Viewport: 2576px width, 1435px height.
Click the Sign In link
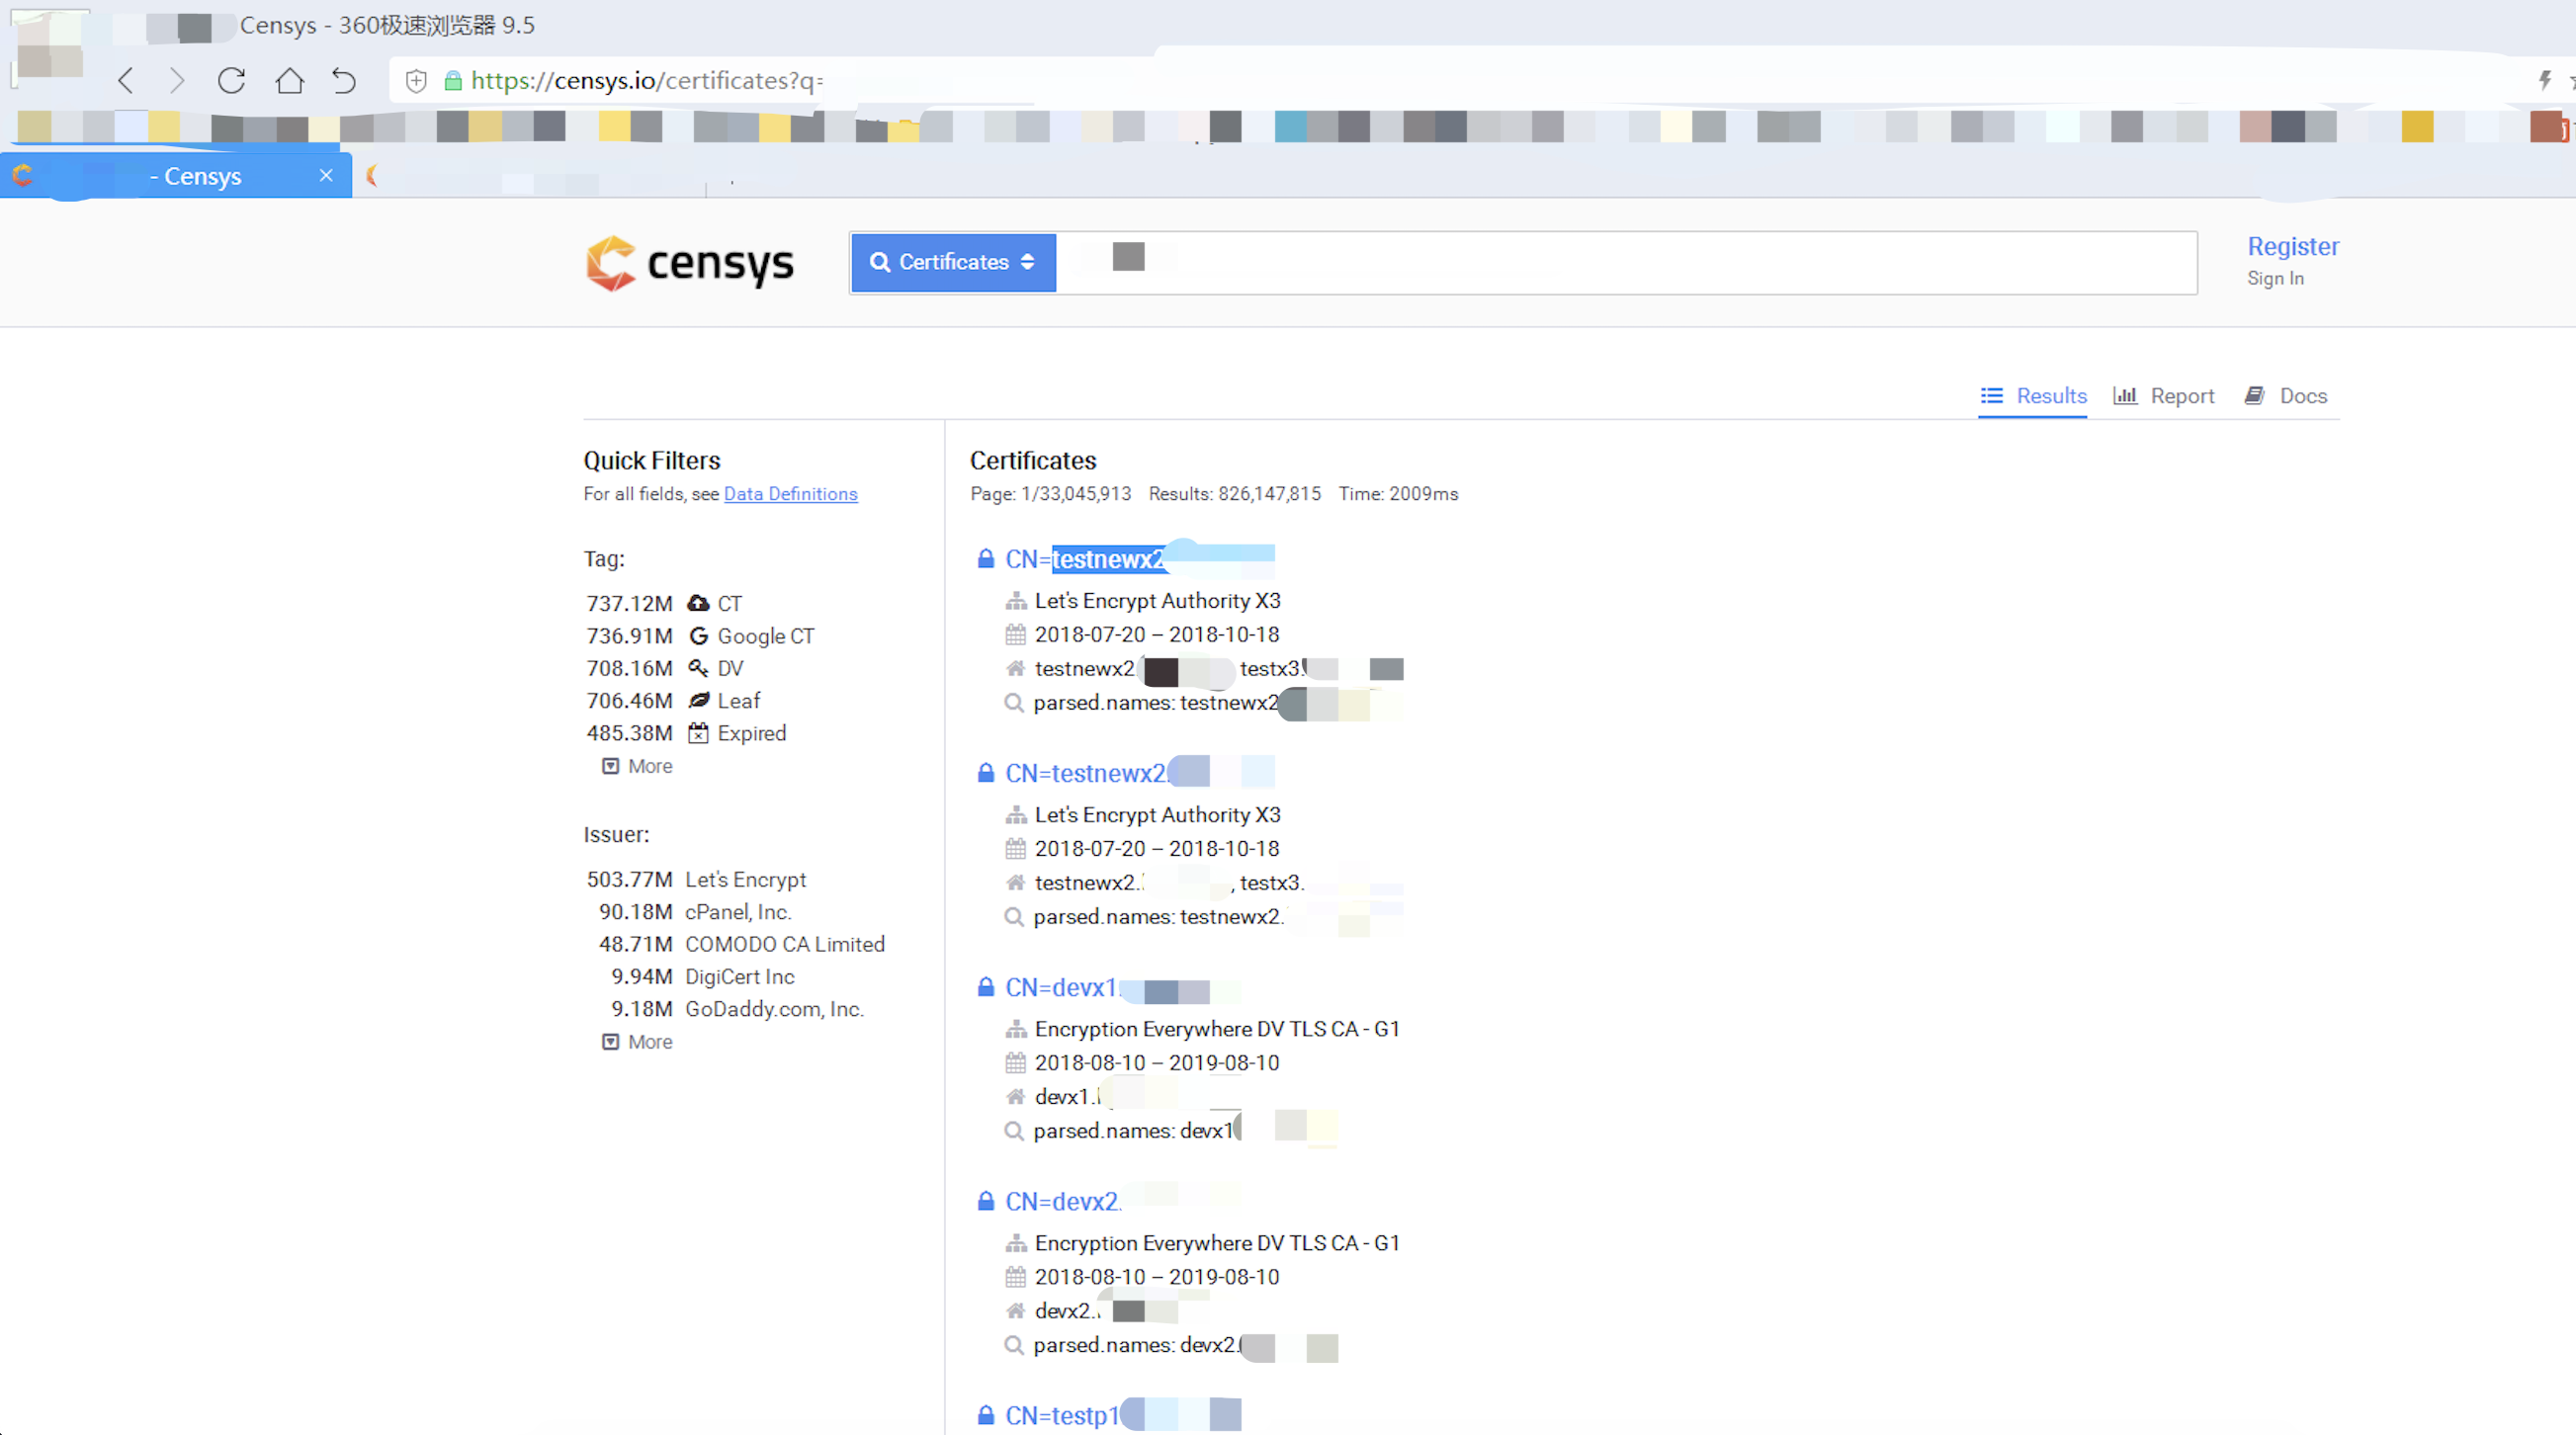point(2275,278)
